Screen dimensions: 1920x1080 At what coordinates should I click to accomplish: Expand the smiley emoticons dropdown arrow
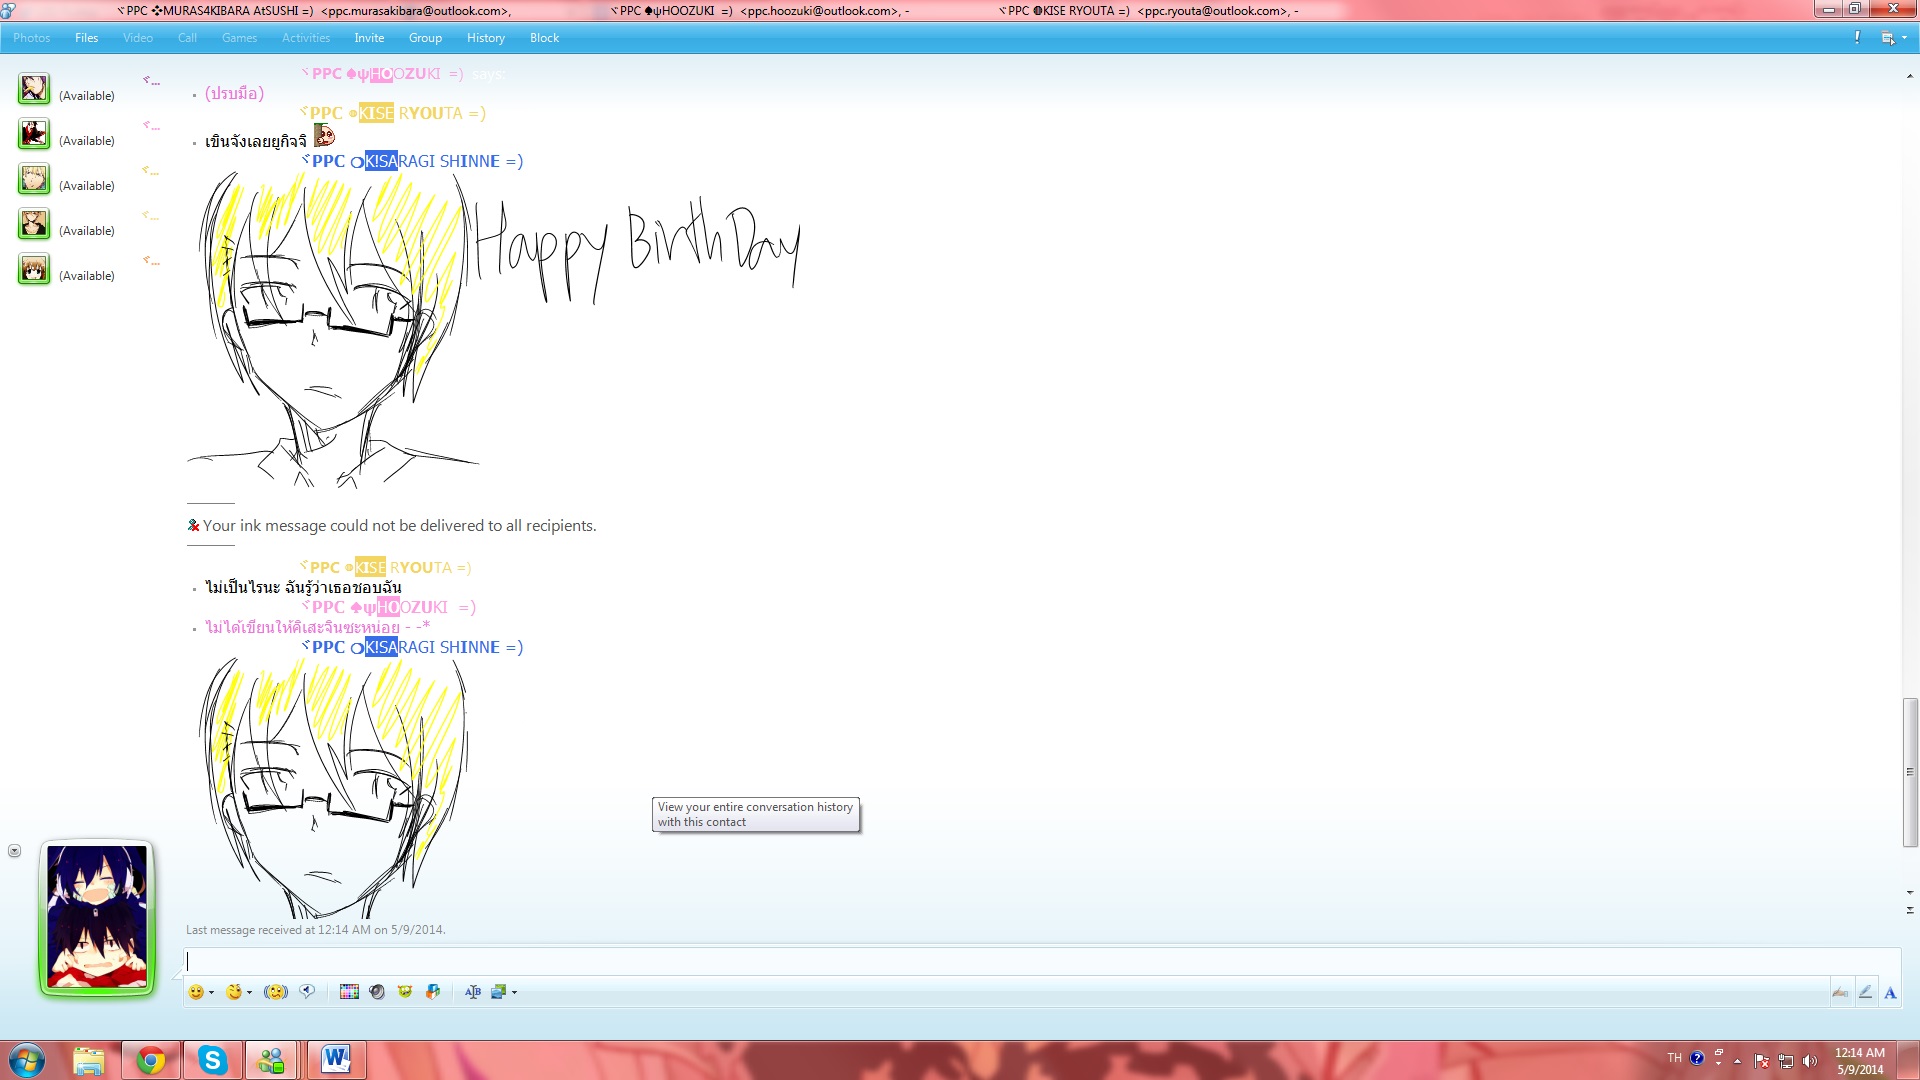tap(211, 993)
